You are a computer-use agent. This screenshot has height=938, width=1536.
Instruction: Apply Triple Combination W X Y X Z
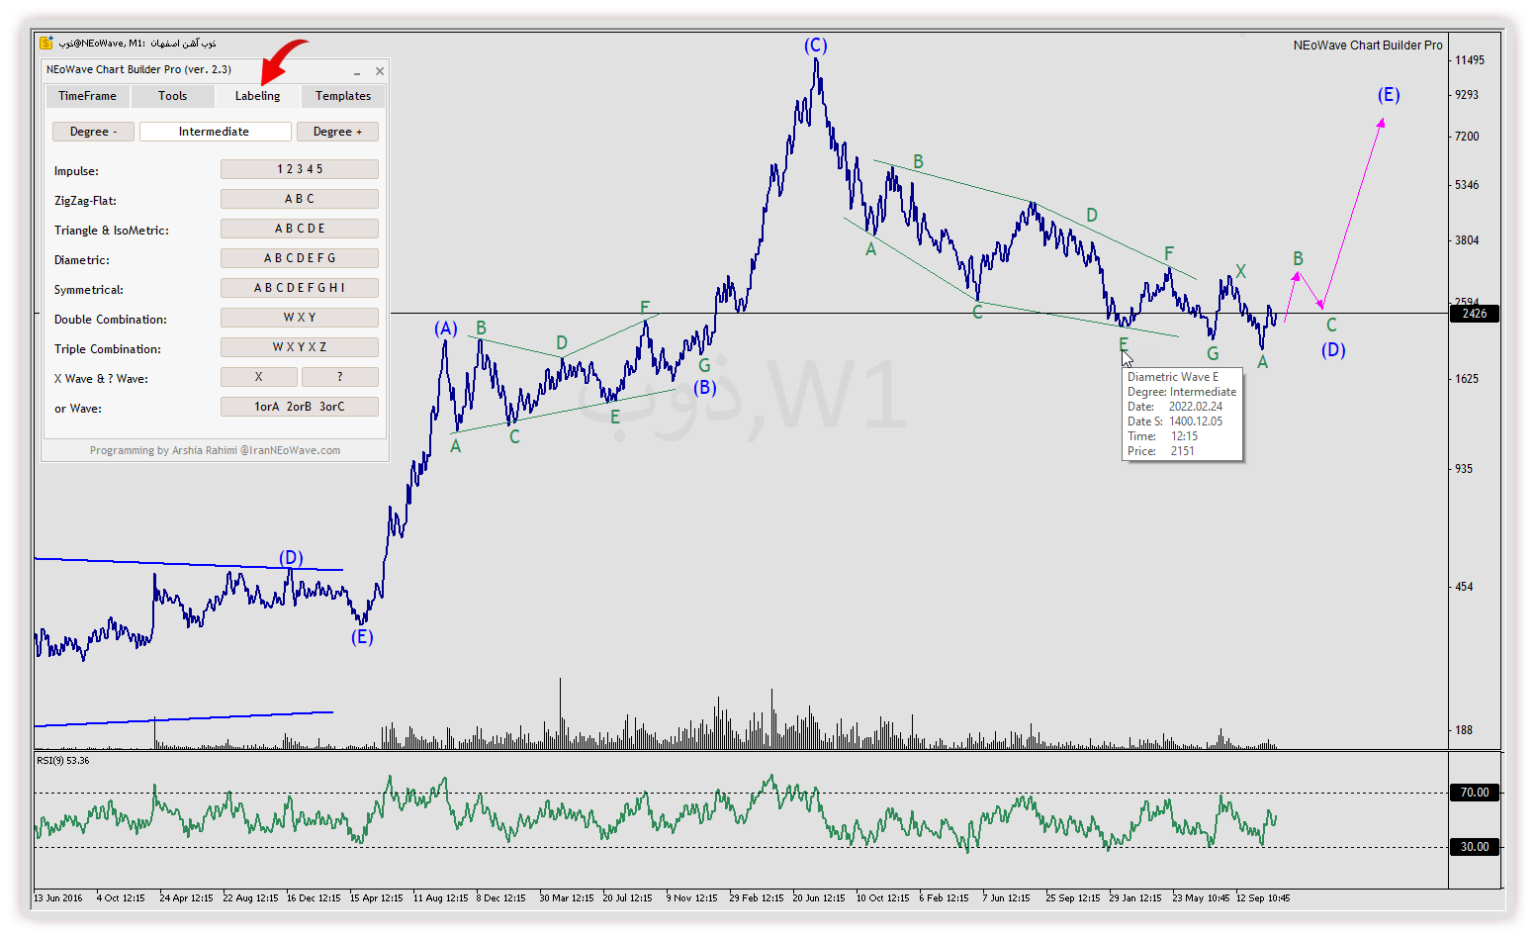point(299,348)
